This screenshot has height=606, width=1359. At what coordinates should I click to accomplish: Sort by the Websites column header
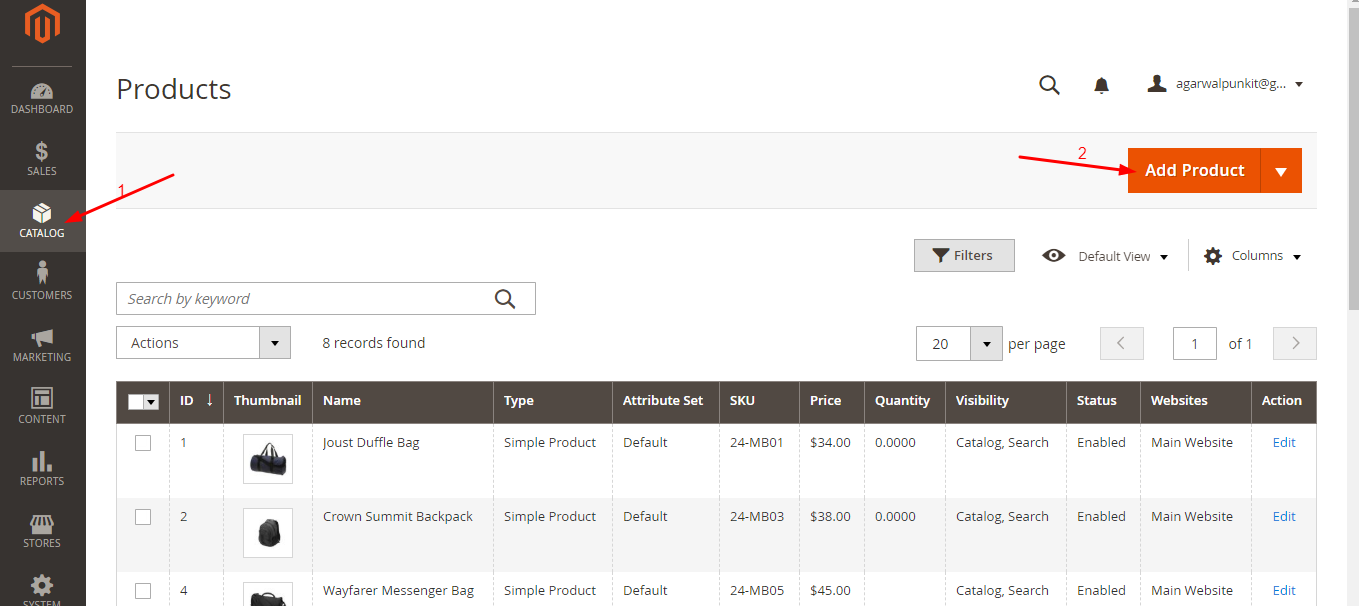(x=1196, y=401)
